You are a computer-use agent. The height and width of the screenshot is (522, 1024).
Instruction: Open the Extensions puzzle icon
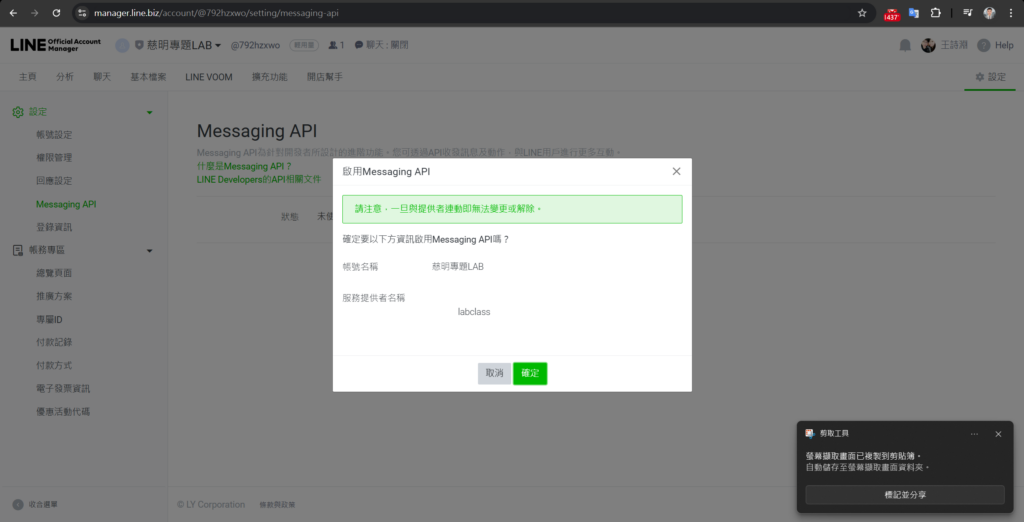click(x=935, y=13)
